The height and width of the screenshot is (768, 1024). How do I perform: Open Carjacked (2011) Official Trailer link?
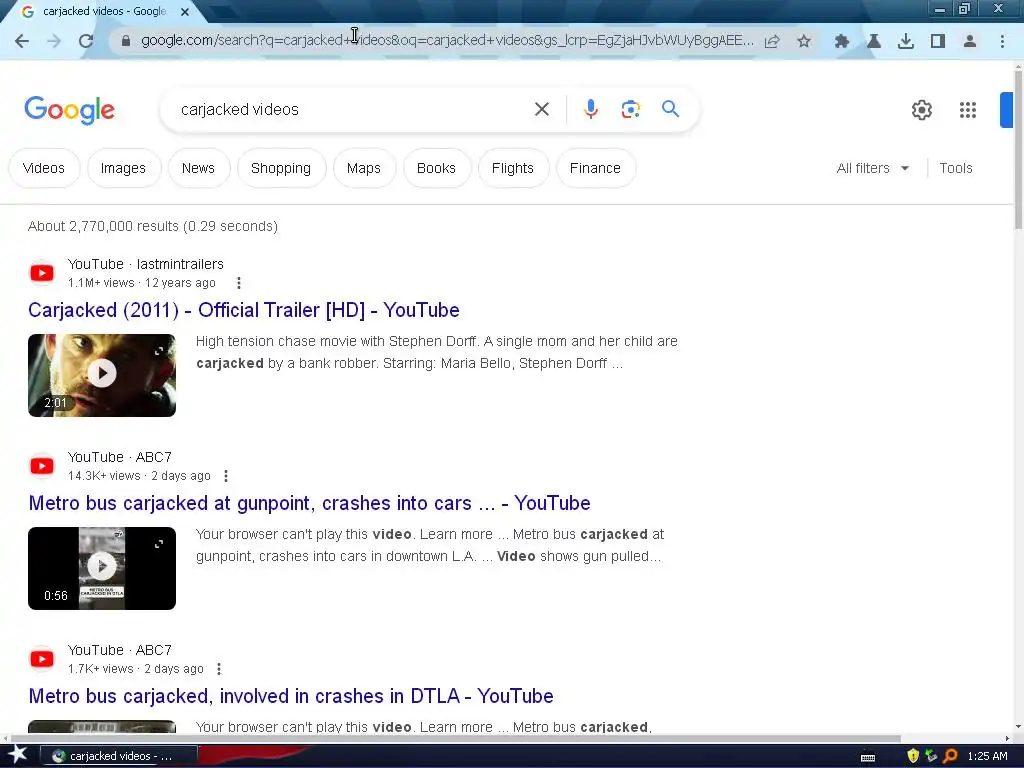pyautogui.click(x=244, y=310)
